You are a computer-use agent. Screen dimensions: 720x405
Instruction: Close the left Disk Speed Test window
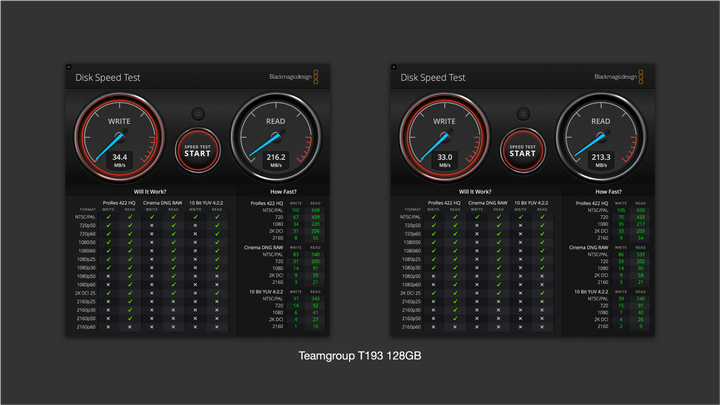[x=69, y=67]
